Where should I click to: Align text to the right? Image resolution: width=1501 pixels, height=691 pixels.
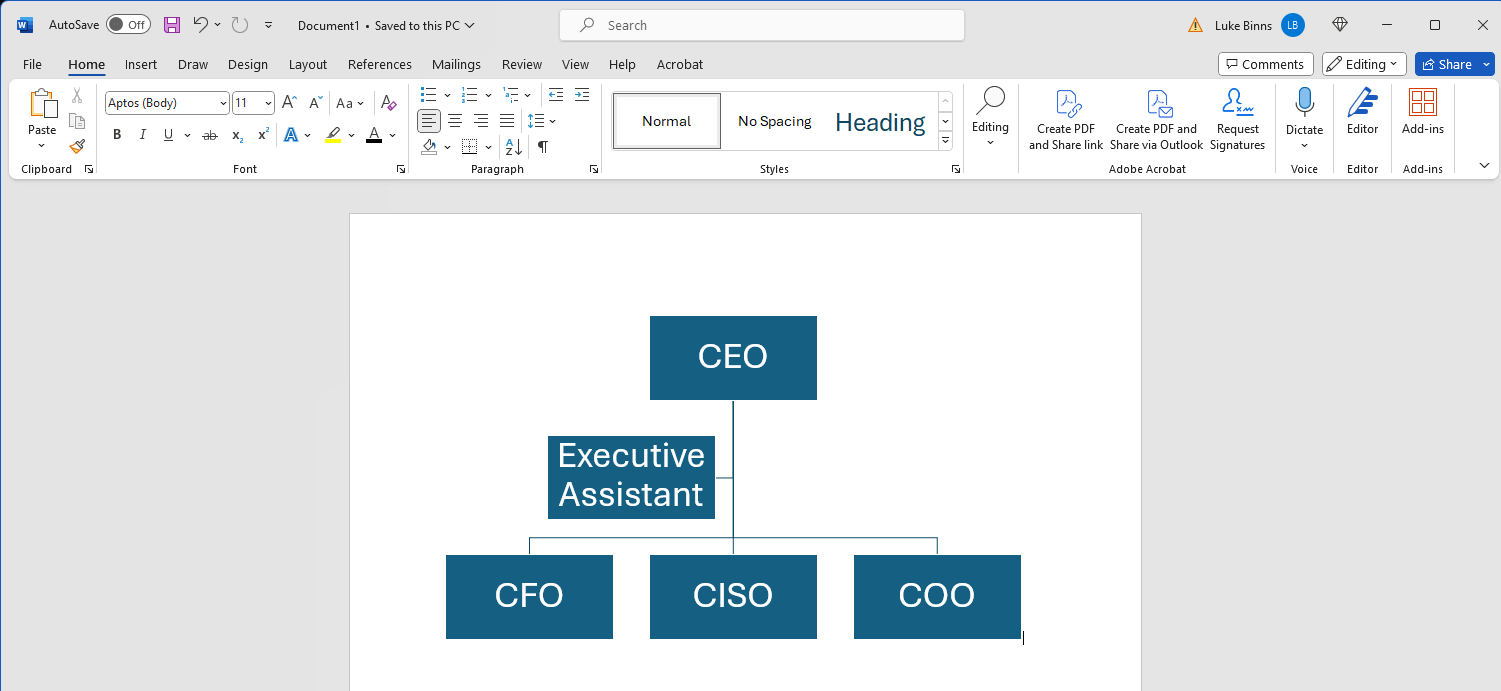point(481,121)
